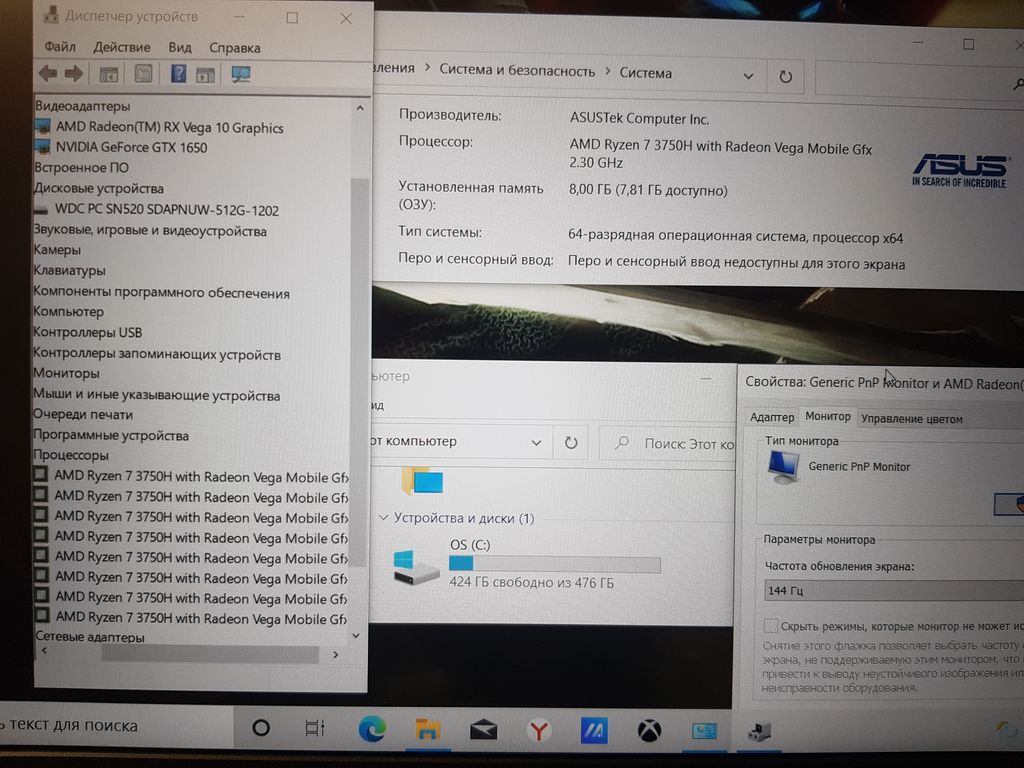Click the scan for hardware changes icon

[241, 74]
